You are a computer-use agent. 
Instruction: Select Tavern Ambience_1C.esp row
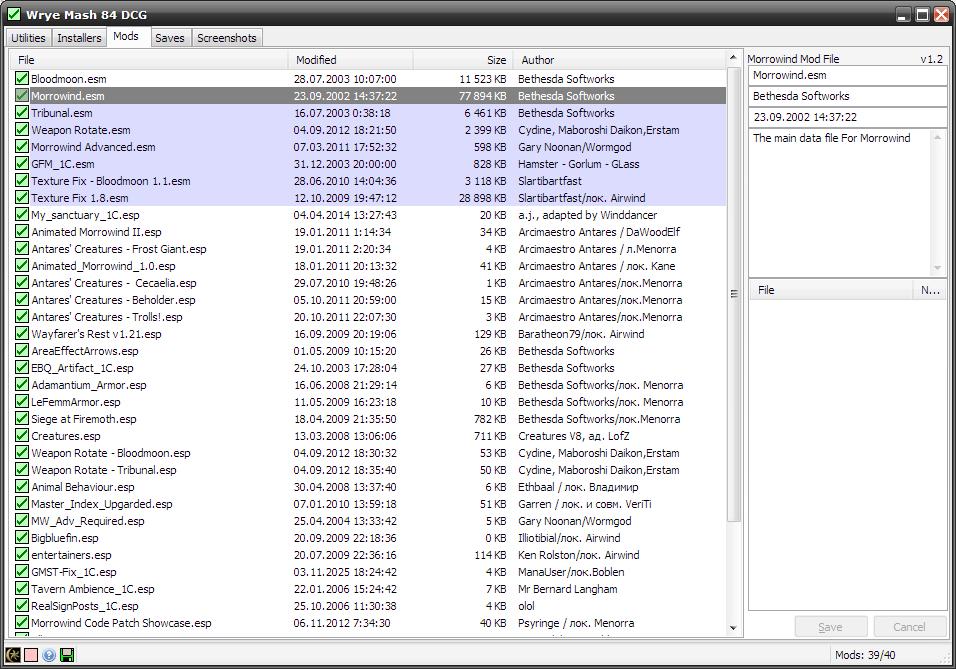[x=370, y=589]
